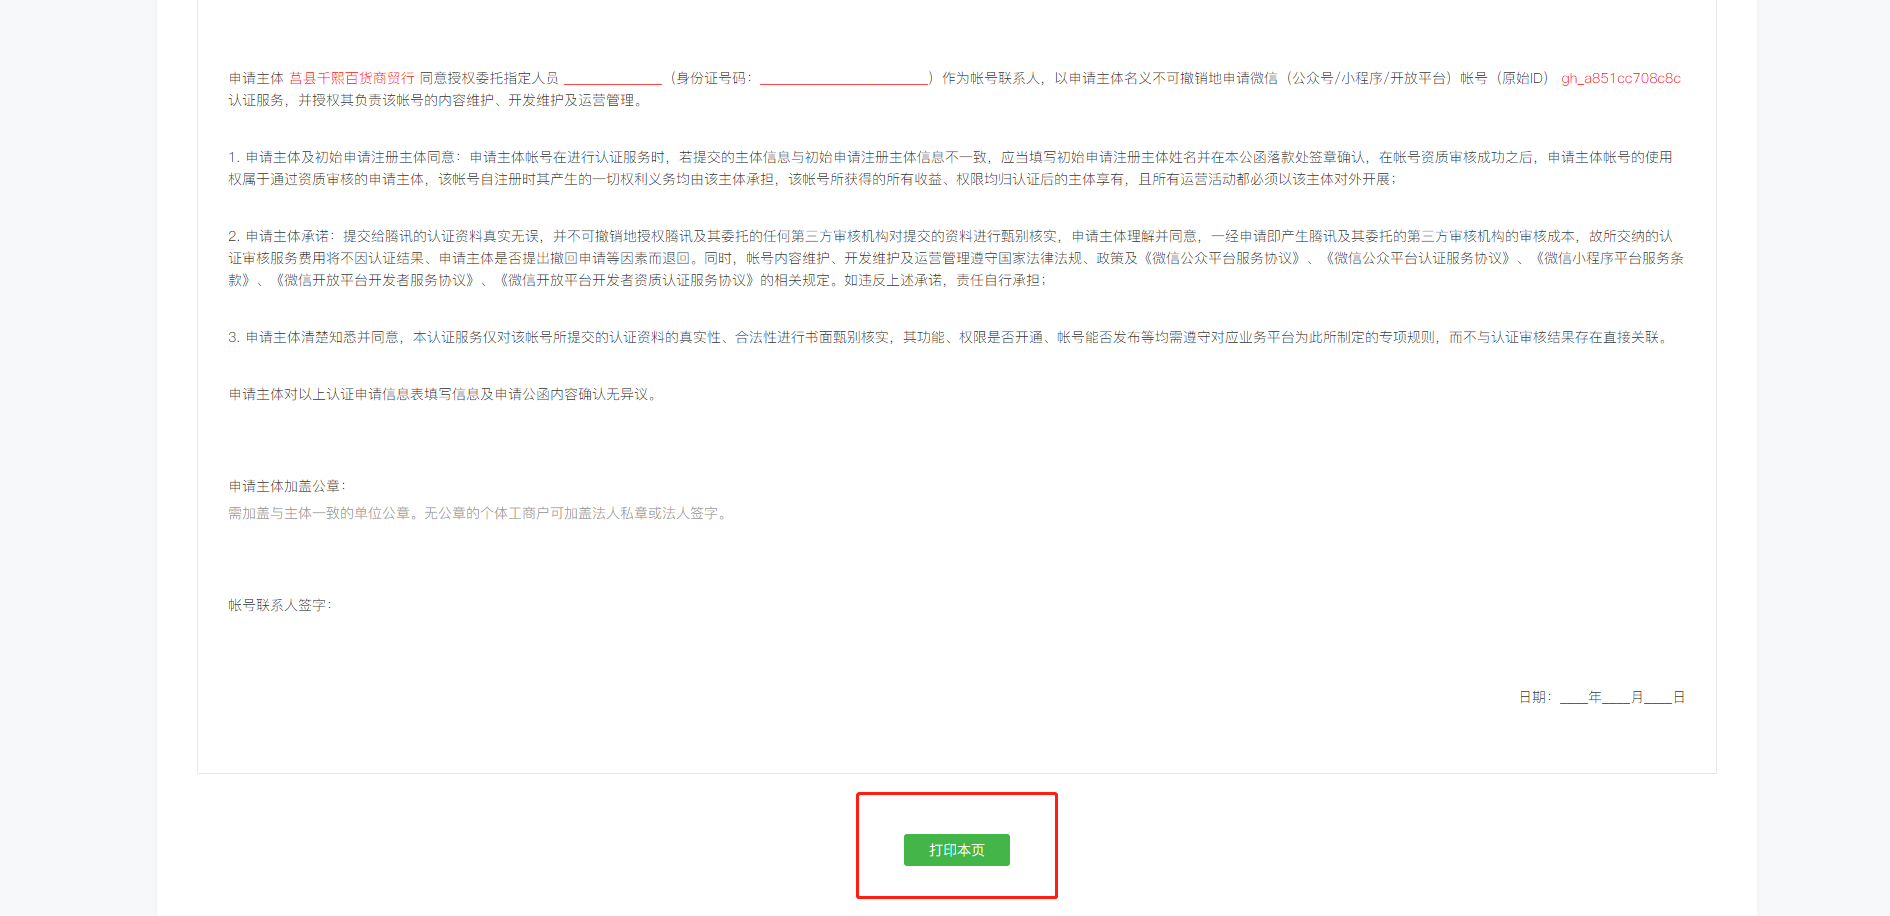The image size is (1890, 916).
Task: Click the 帐号联系人签字 label
Action: tap(280, 605)
